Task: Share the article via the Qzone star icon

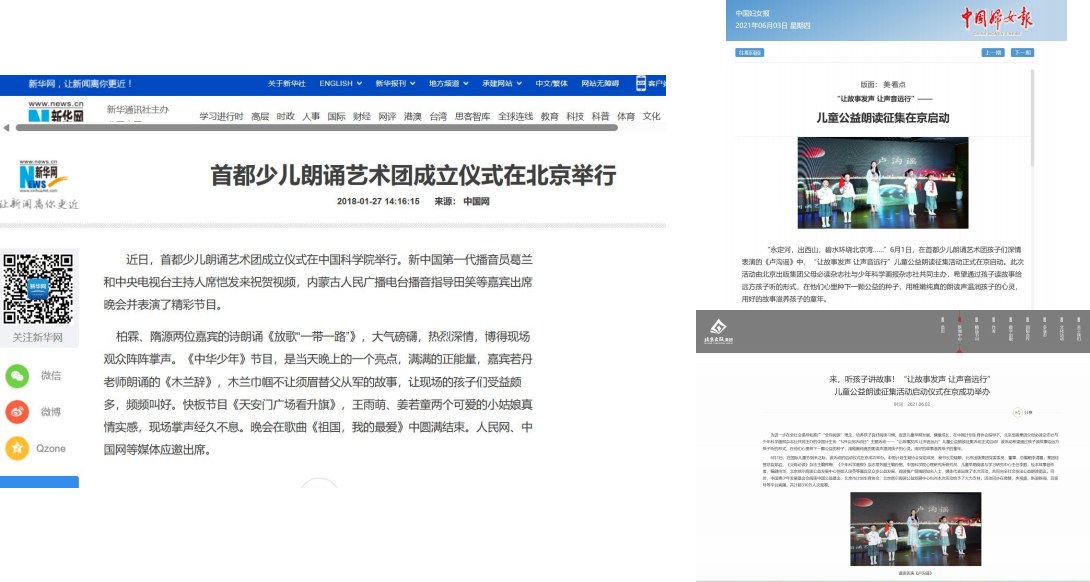Action: coord(17,448)
